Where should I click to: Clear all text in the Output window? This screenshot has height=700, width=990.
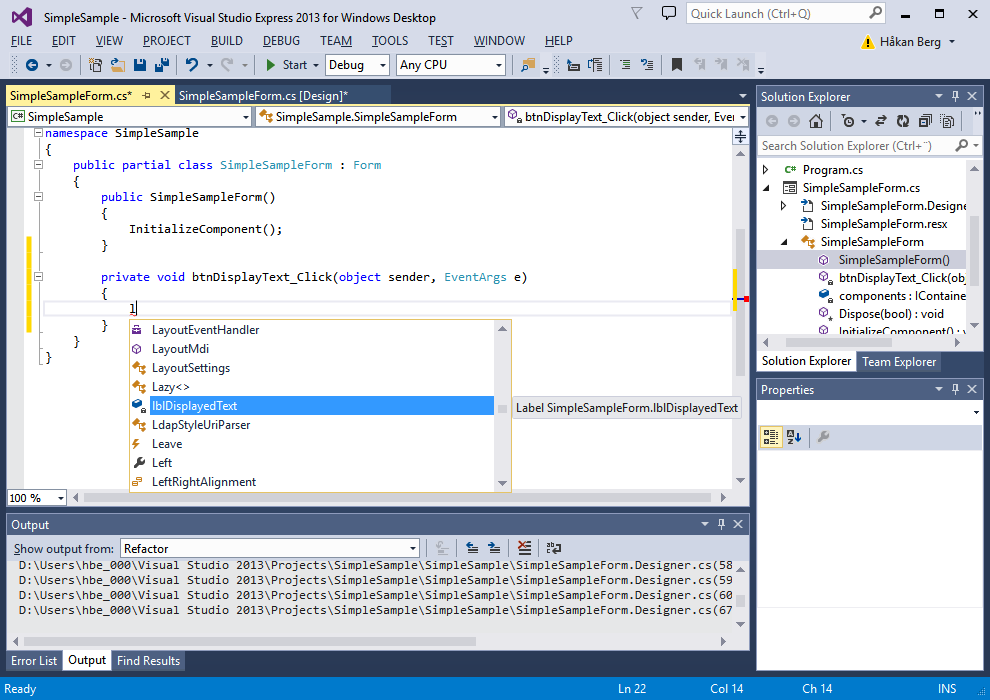524,548
